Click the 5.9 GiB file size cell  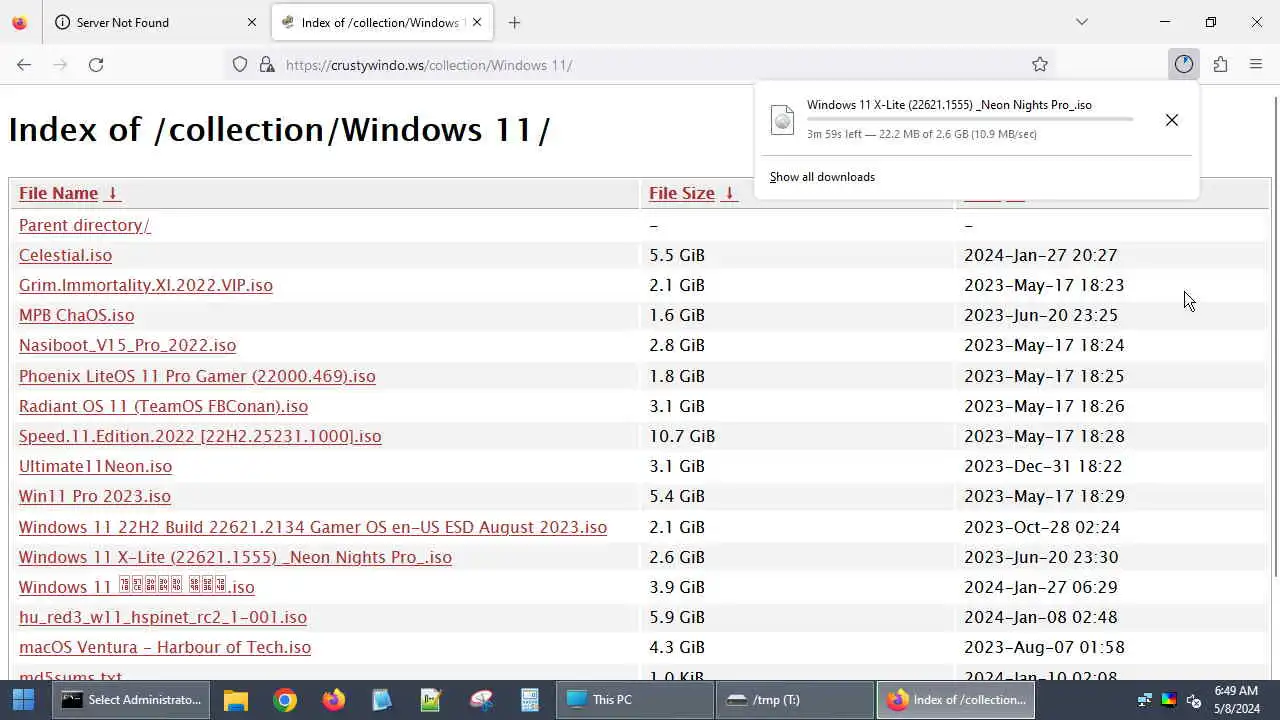677,617
